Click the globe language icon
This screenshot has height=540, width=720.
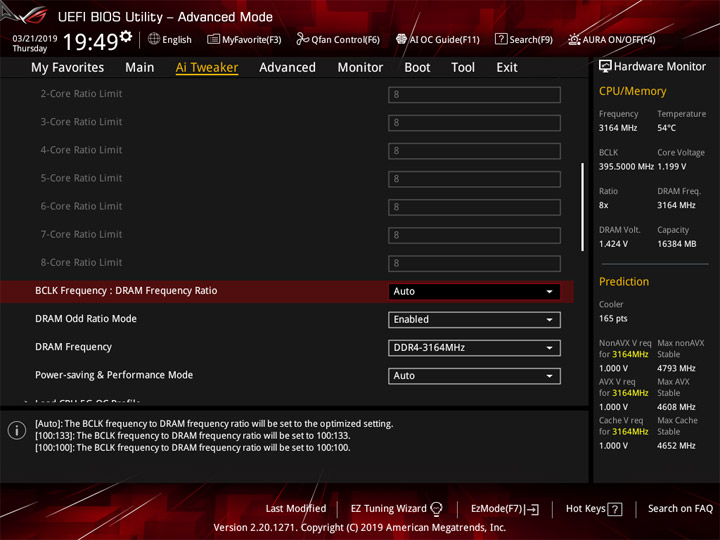(x=154, y=39)
